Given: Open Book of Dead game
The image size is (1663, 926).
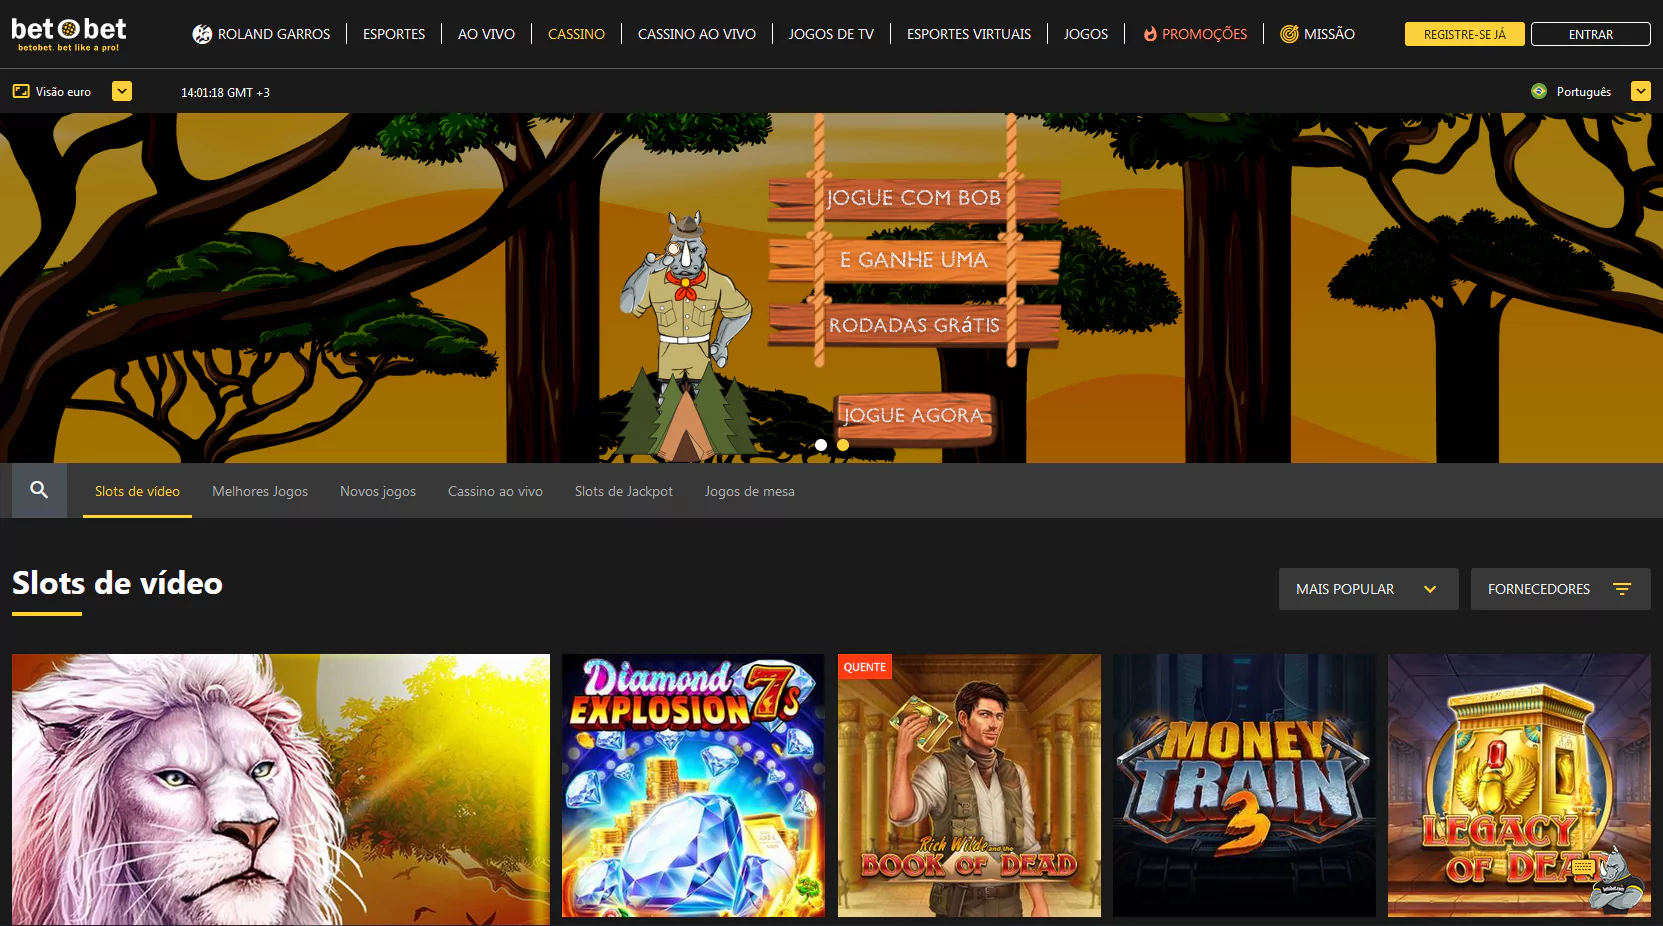Looking at the screenshot, I should (969, 786).
